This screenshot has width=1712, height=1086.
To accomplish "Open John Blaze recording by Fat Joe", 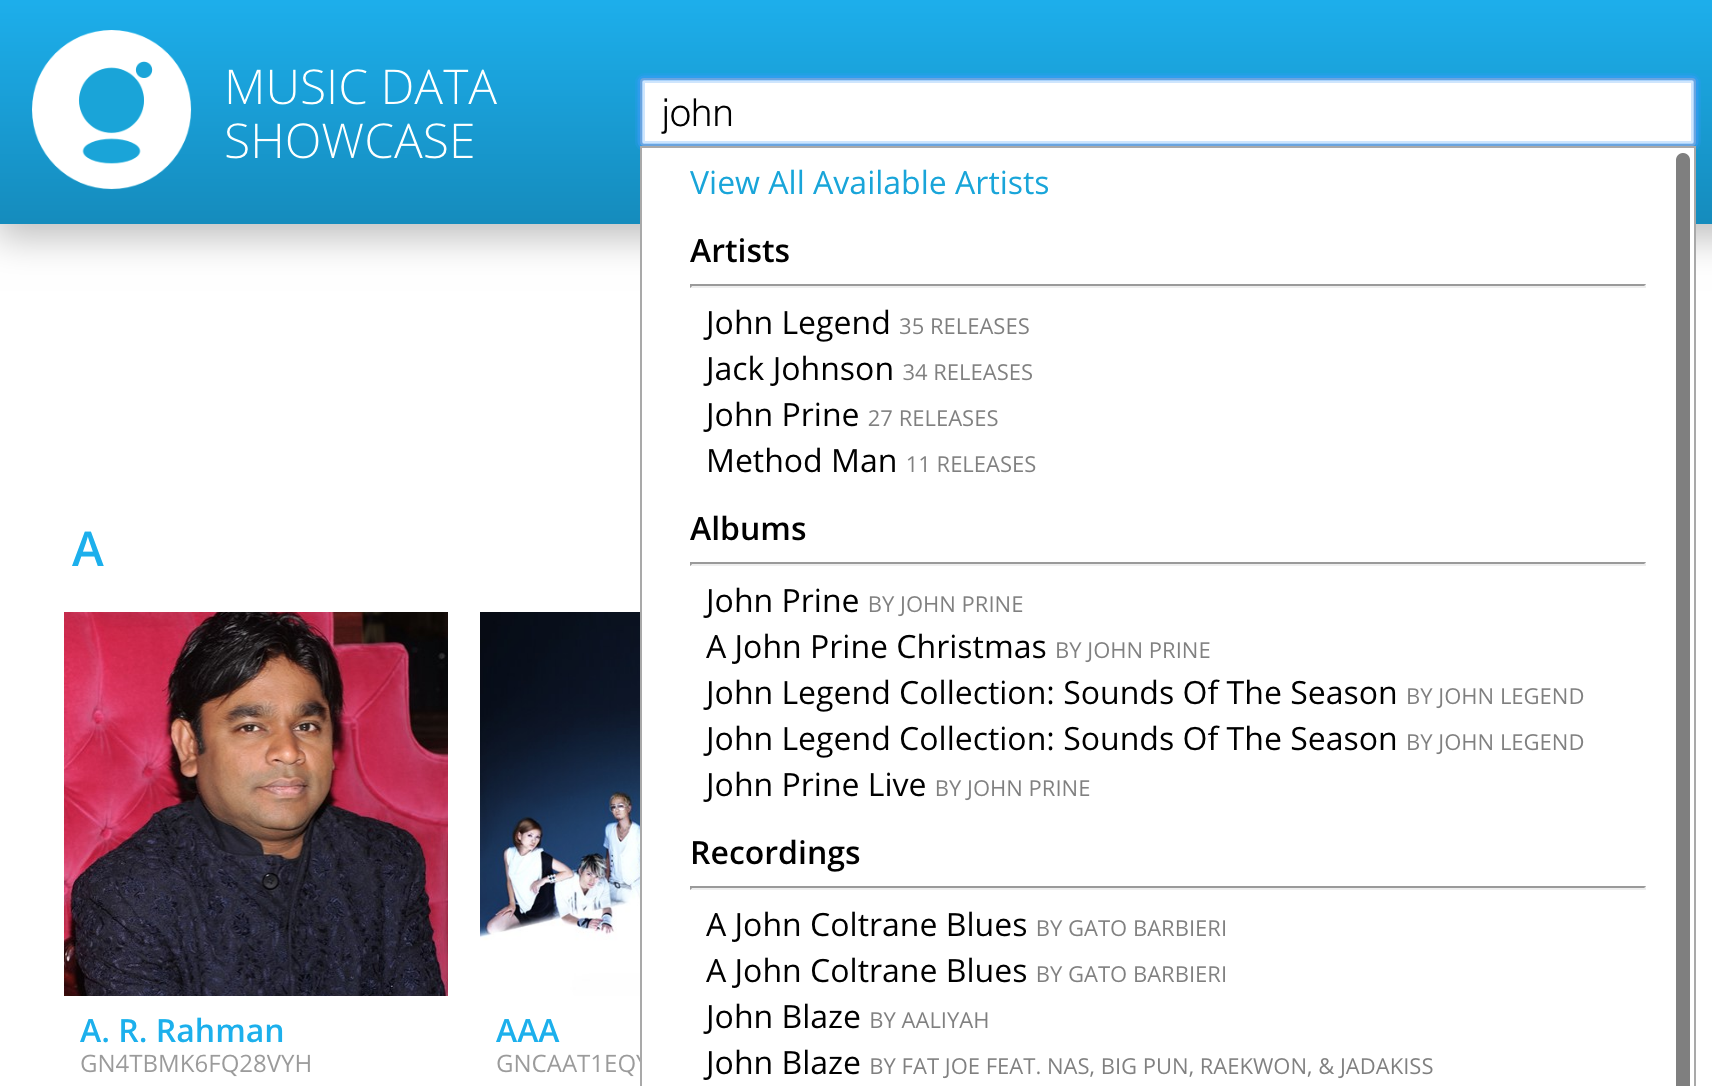I will click(783, 1064).
